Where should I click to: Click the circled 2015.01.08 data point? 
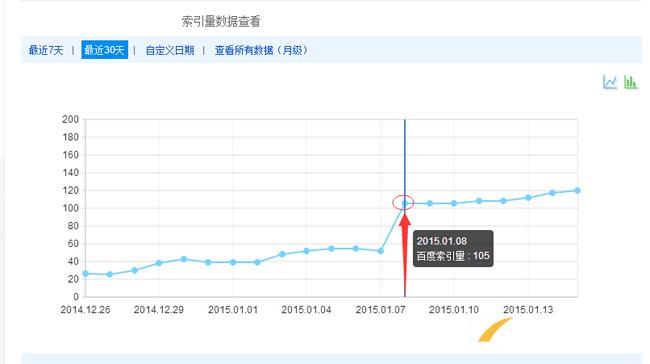pyautogui.click(x=405, y=203)
